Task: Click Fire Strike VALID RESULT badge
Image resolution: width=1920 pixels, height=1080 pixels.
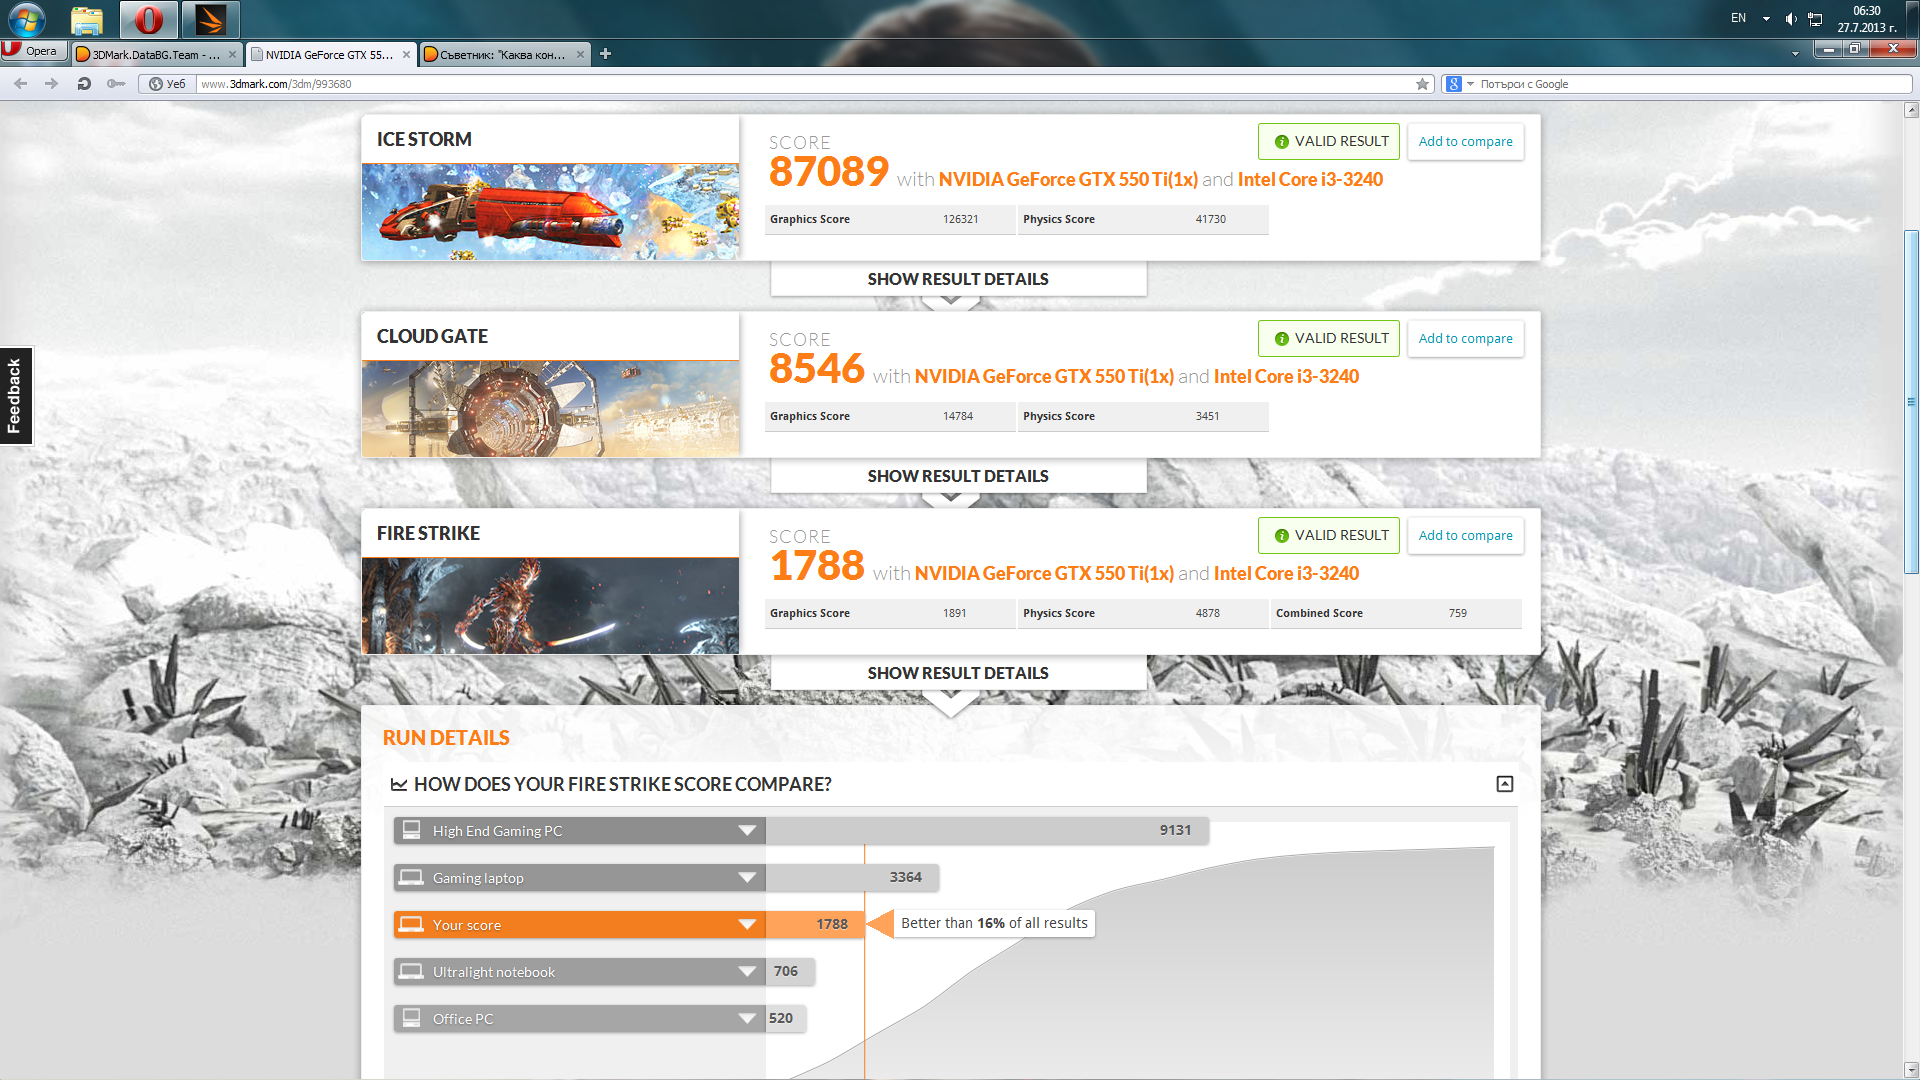Action: [1329, 536]
